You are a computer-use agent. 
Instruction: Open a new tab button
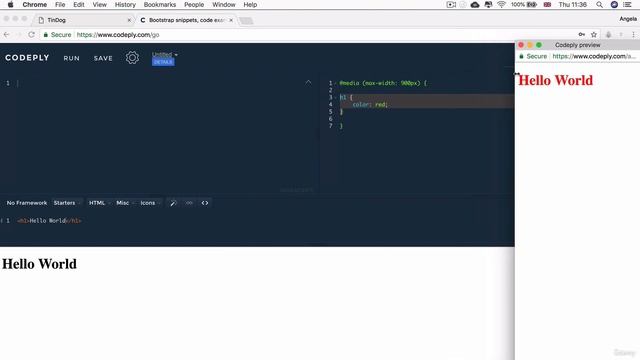[x=246, y=20]
